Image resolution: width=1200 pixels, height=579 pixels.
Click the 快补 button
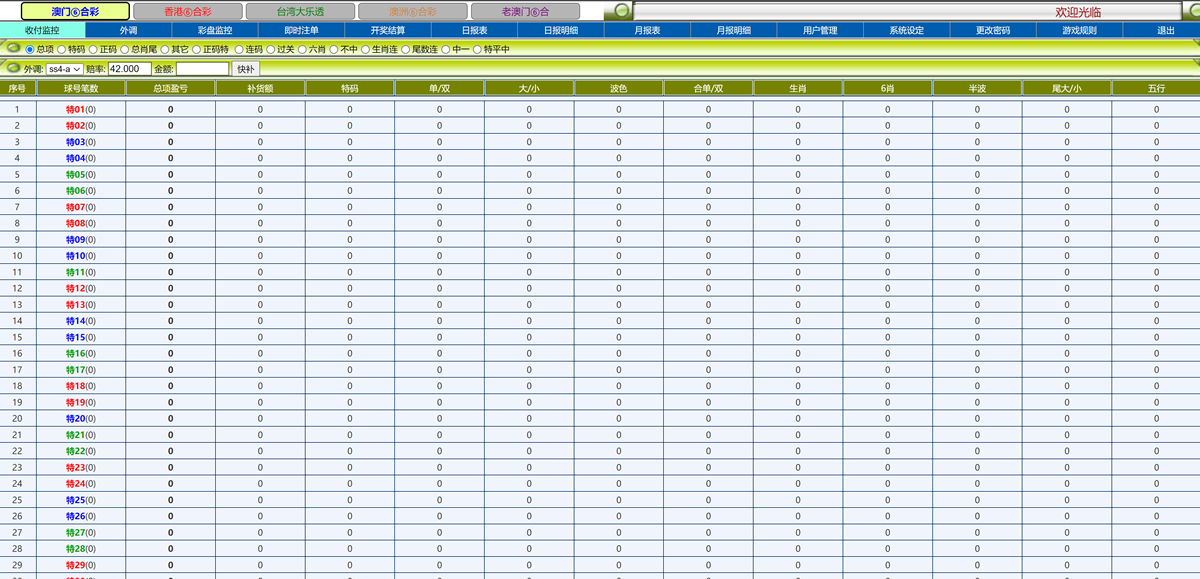pos(246,69)
